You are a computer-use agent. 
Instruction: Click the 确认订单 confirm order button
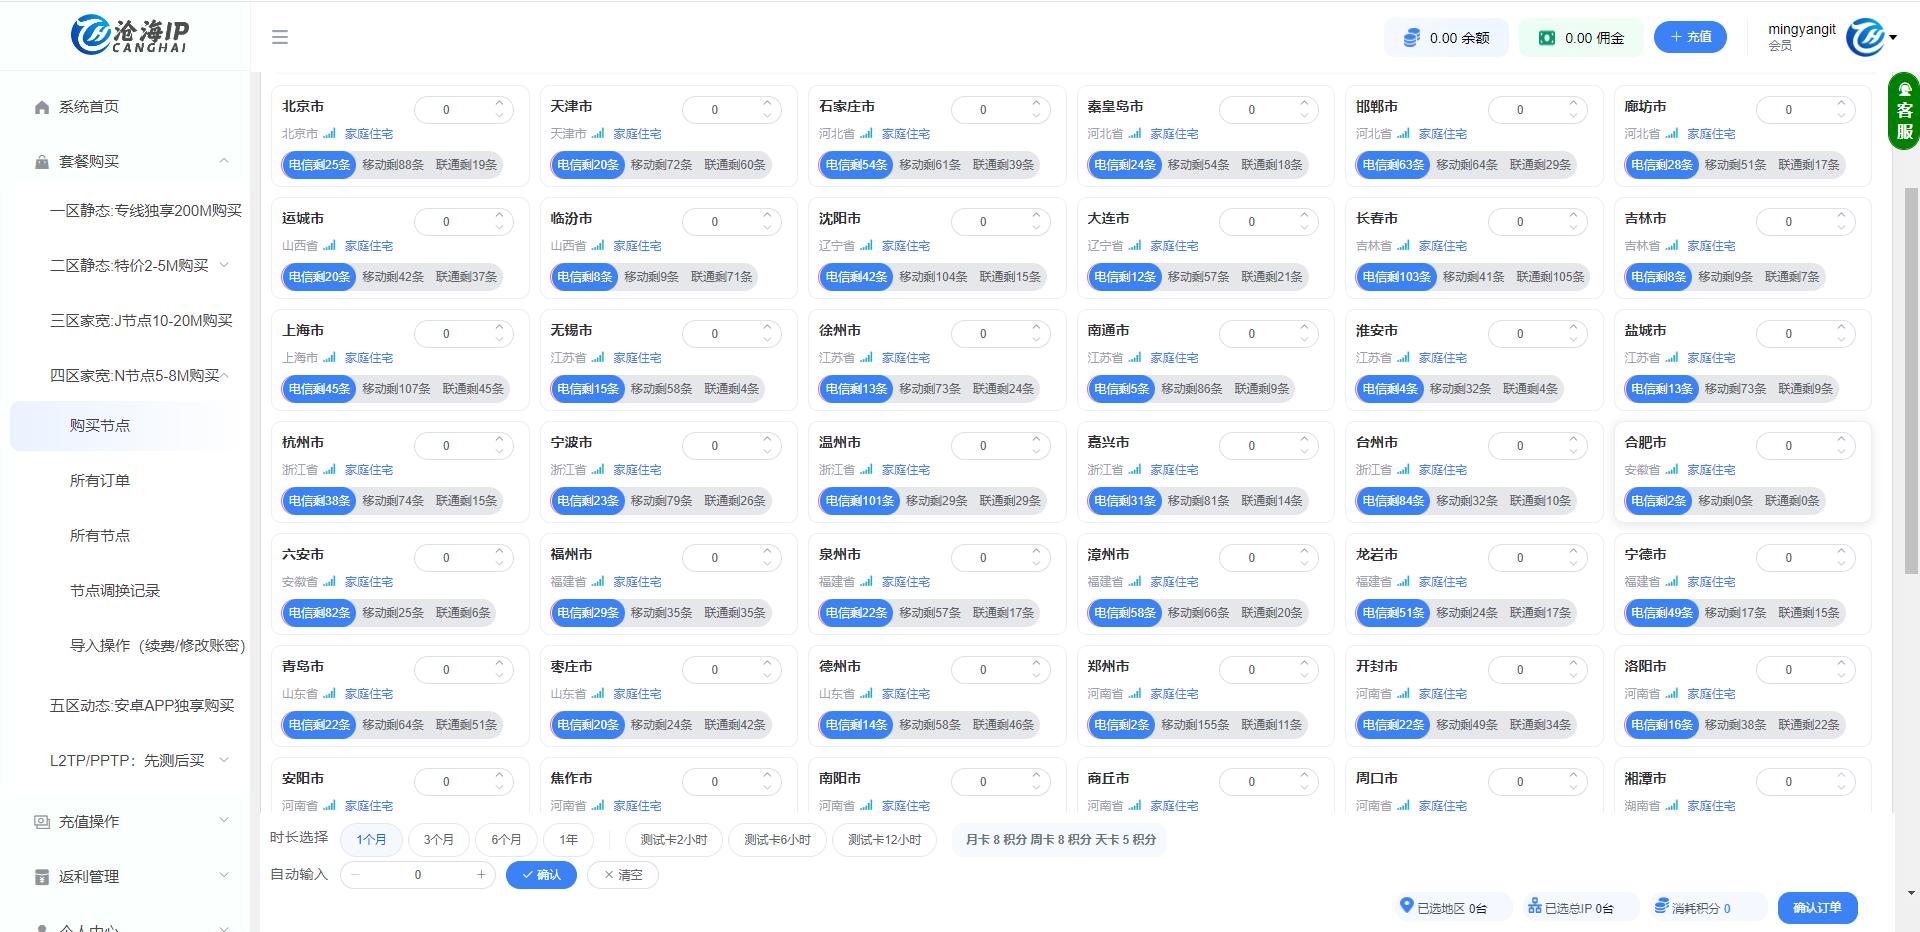tap(1817, 908)
